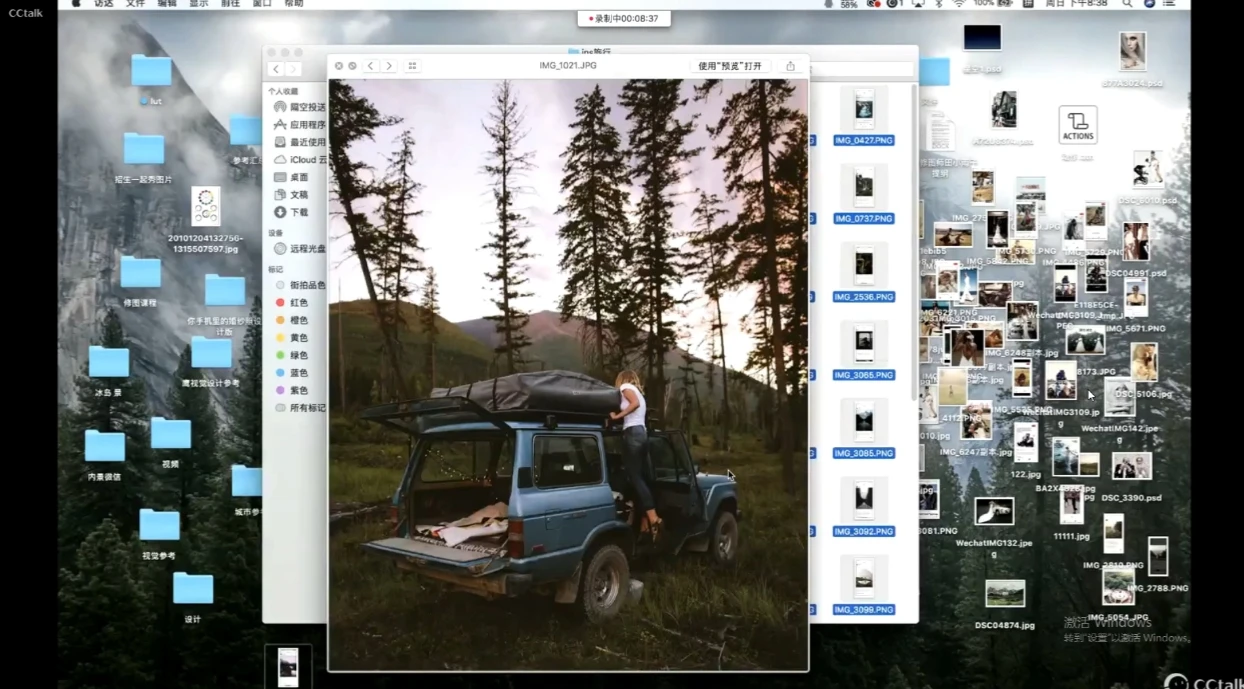Click the fullscreen icon in Quick Look
The image size is (1244, 689).
click(x=352, y=66)
